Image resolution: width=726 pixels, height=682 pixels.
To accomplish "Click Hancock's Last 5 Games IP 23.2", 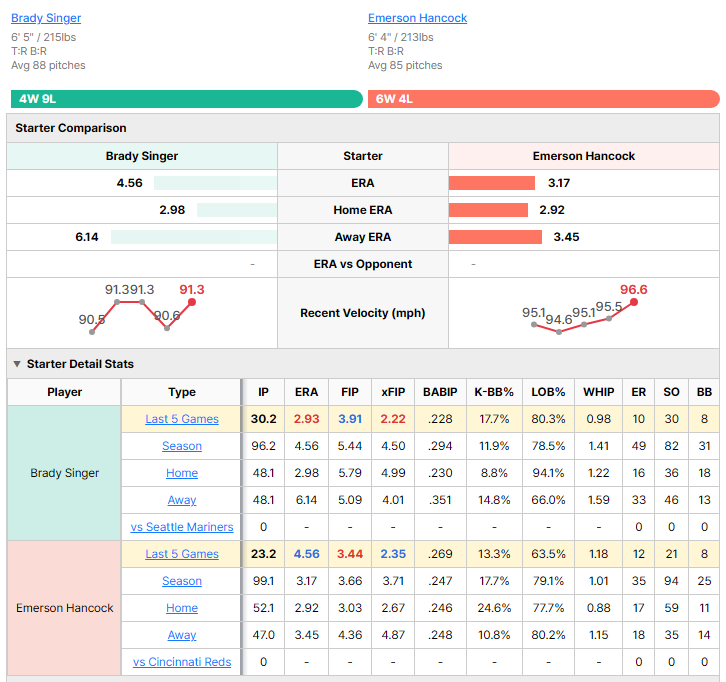I will click(x=263, y=554).
